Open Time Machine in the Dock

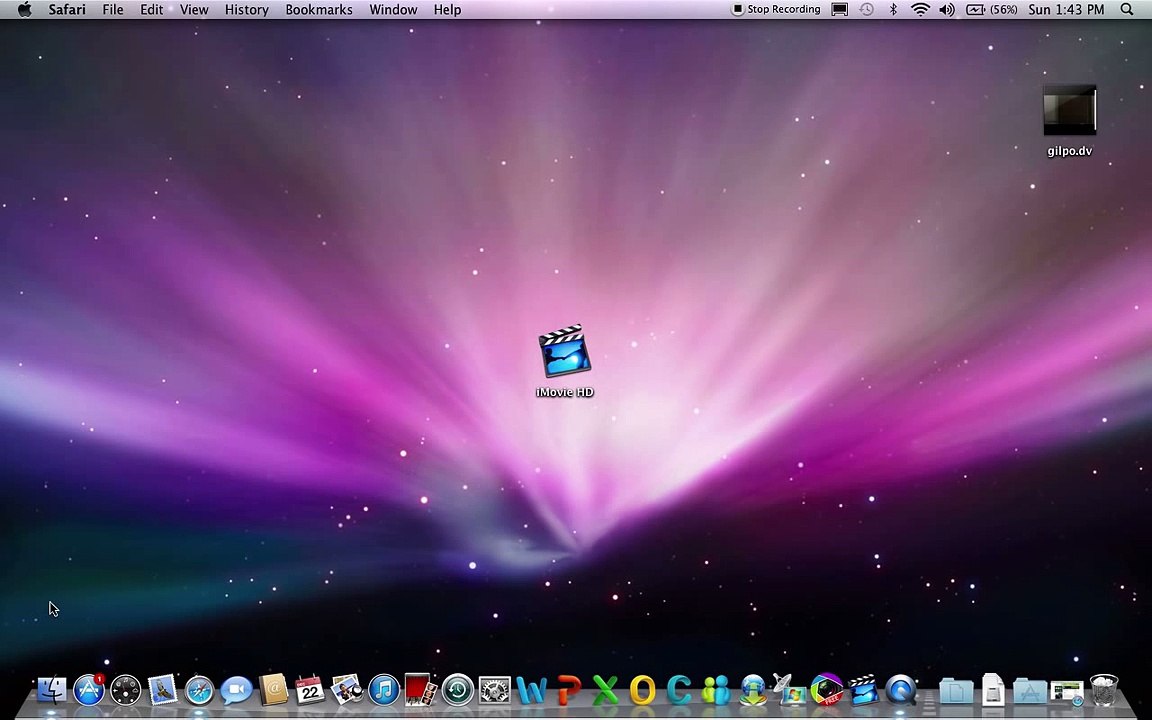coord(458,691)
